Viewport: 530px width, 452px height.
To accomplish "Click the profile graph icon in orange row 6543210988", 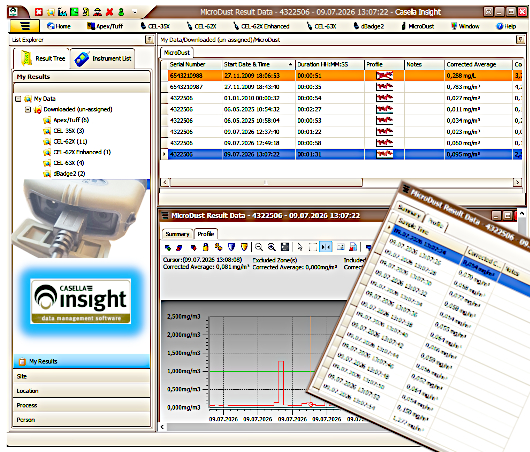I will pyautogui.click(x=384, y=75).
